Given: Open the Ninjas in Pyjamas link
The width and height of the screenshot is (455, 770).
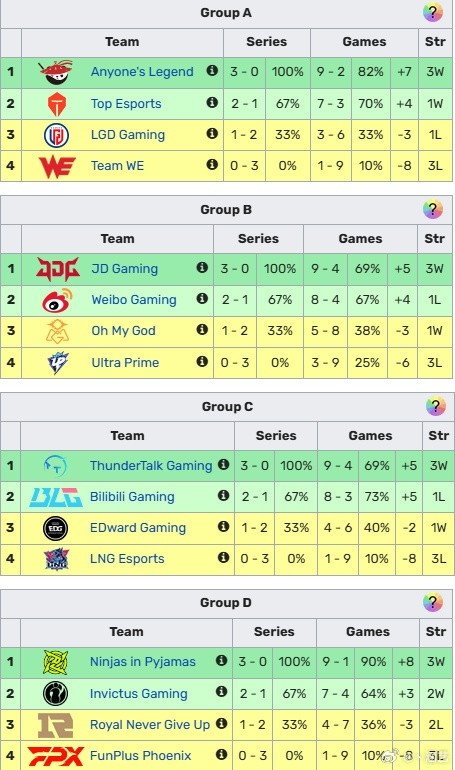Looking at the screenshot, I should coord(143,662).
